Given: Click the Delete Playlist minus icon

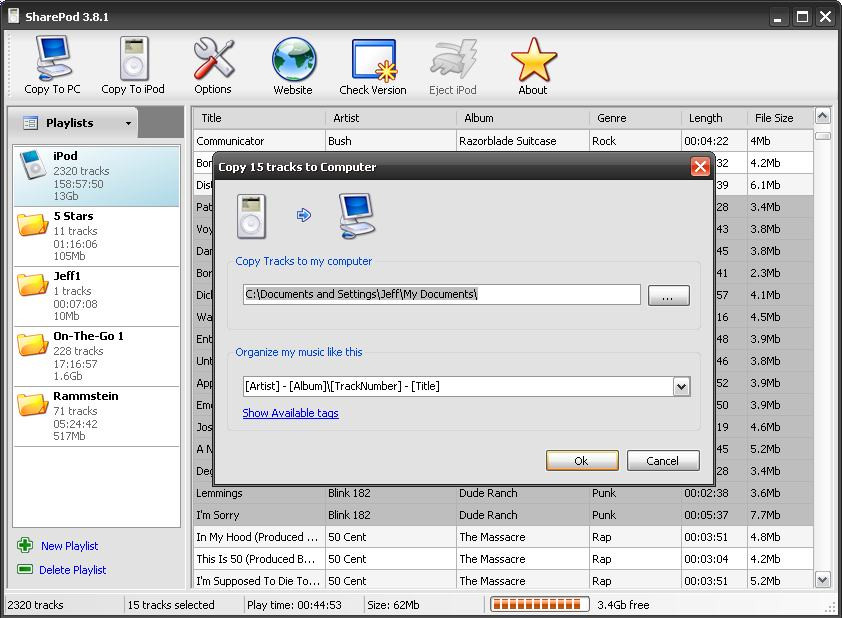Looking at the screenshot, I should tap(25, 570).
